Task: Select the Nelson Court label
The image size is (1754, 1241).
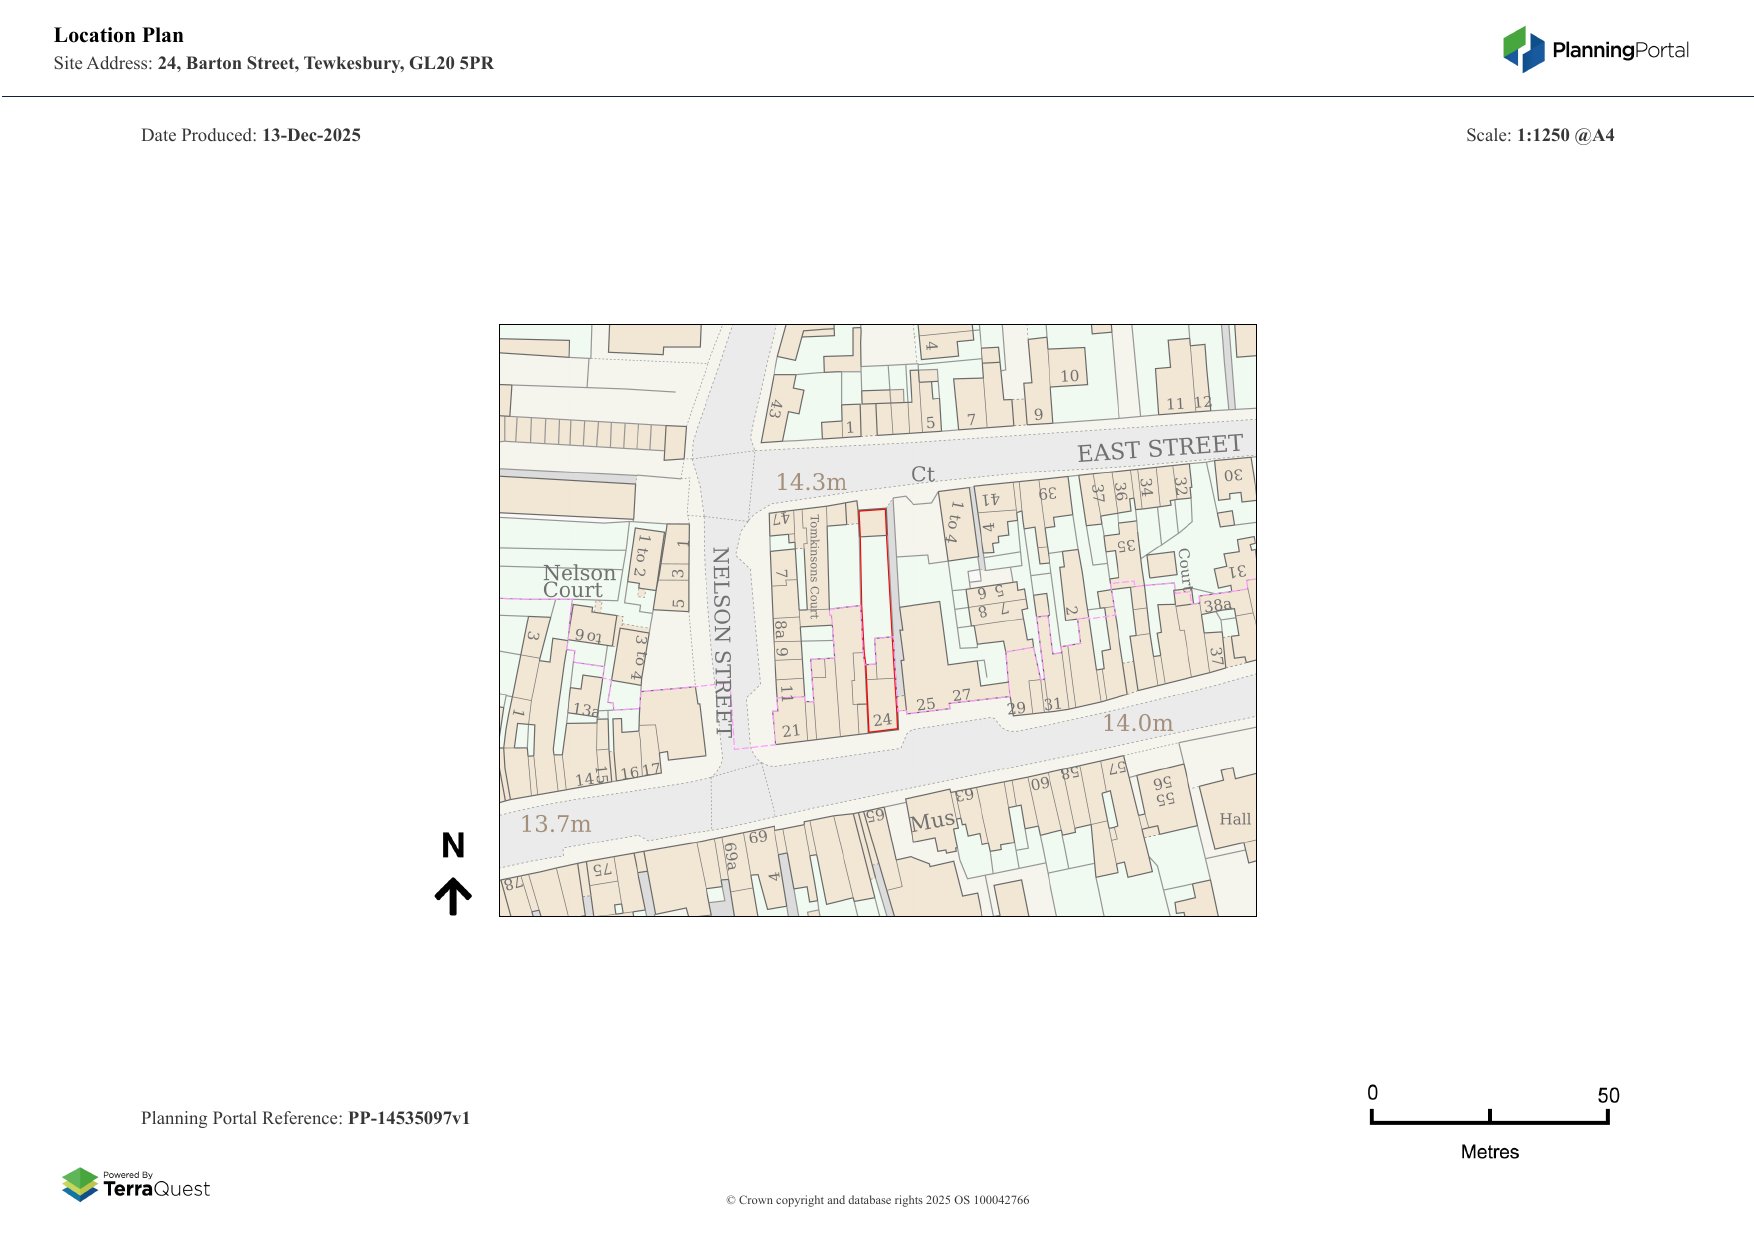Action: [x=577, y=581]
